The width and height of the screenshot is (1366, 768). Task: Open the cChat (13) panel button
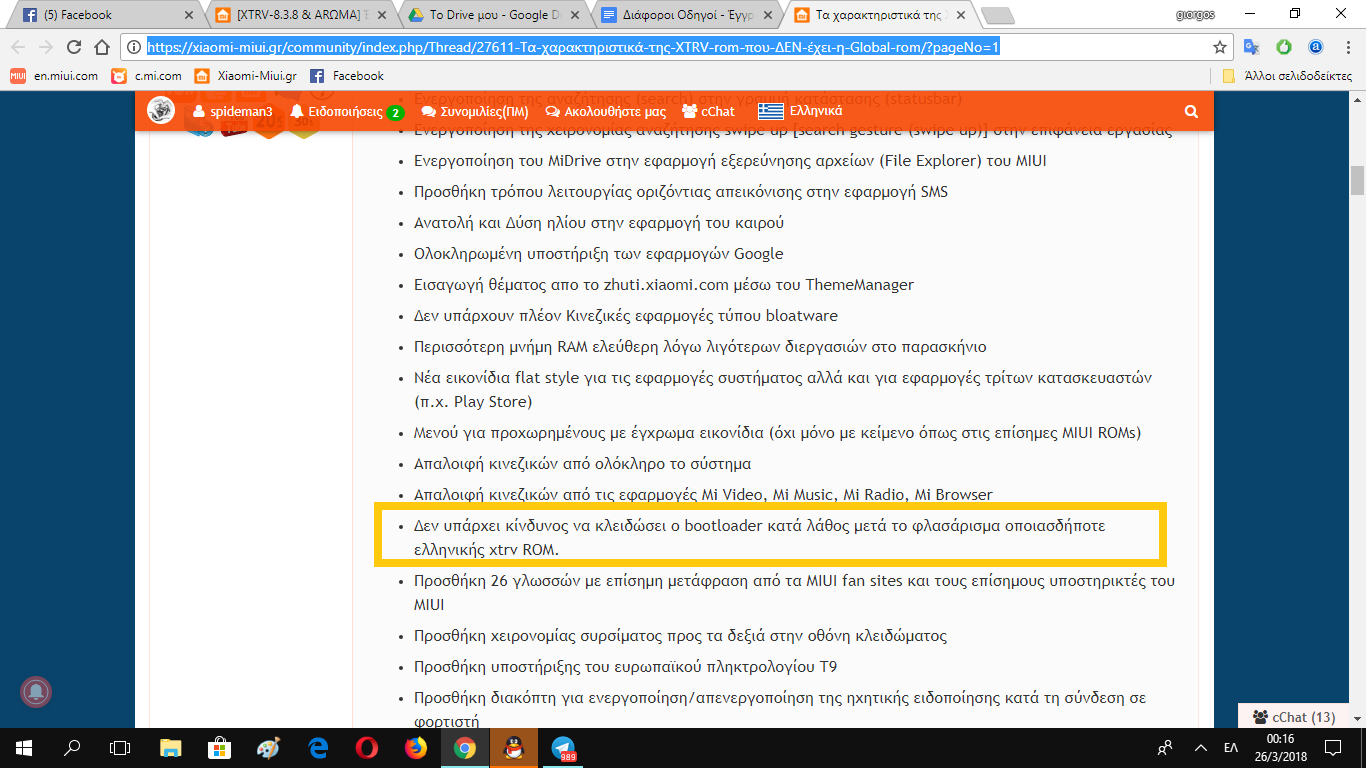click(1293, 717)
